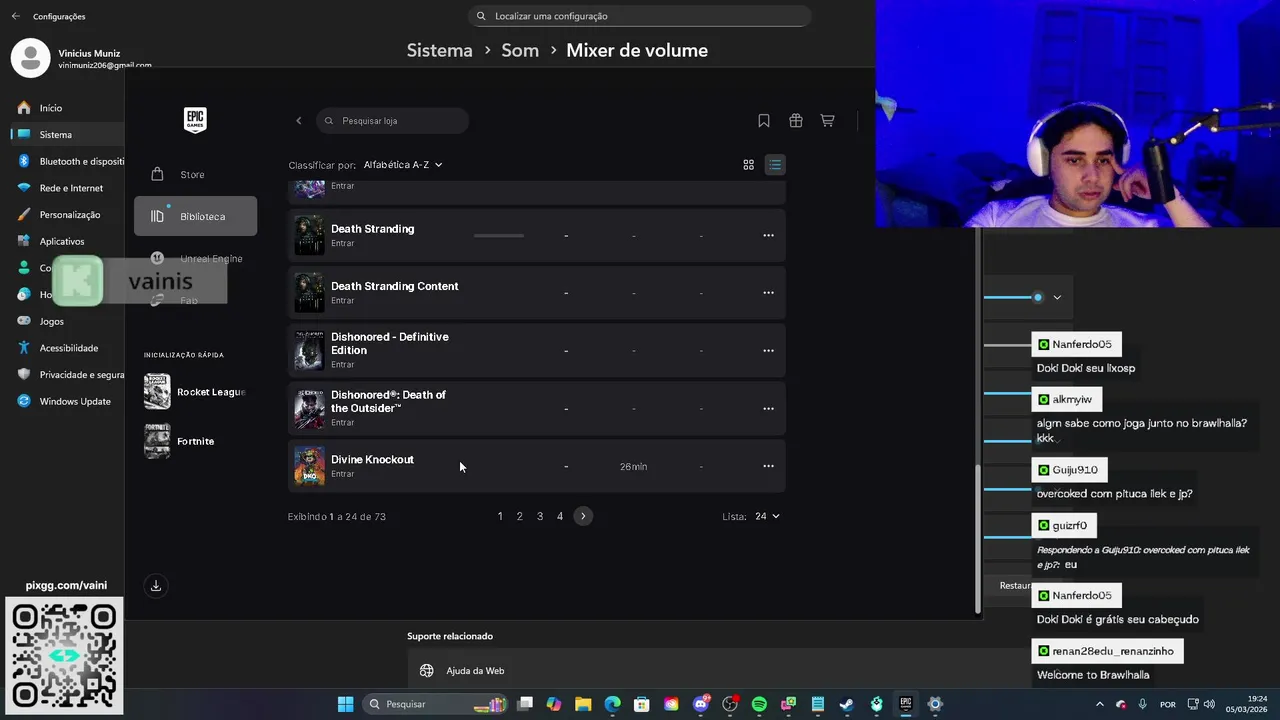Open File Explorer from the taskbar

[583, 704]
